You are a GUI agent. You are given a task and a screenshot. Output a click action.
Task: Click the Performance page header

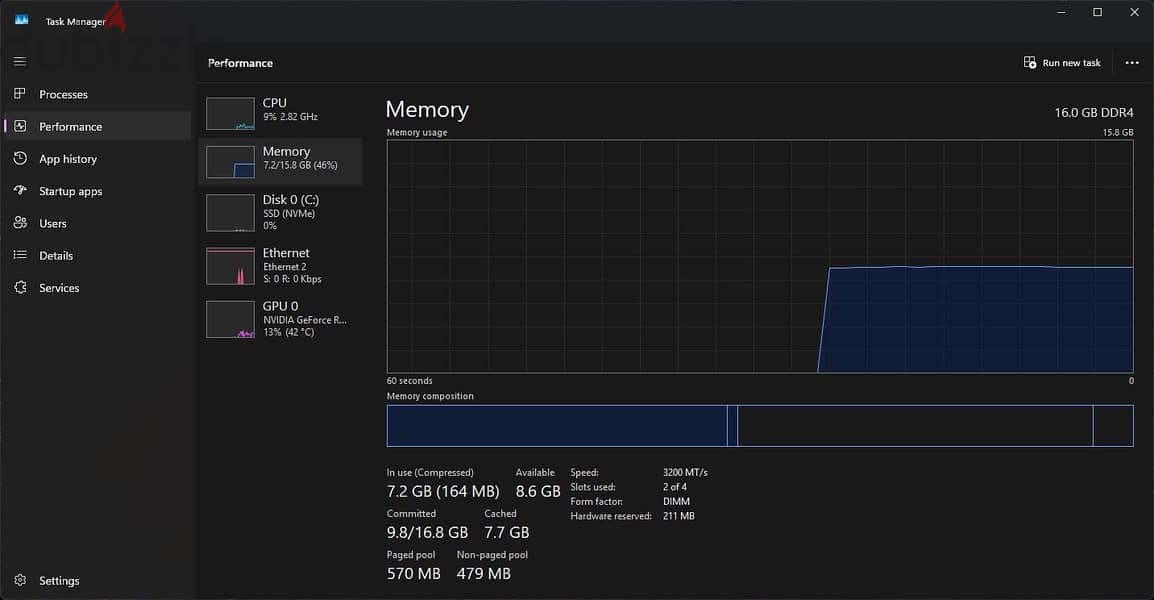(241, 63)
